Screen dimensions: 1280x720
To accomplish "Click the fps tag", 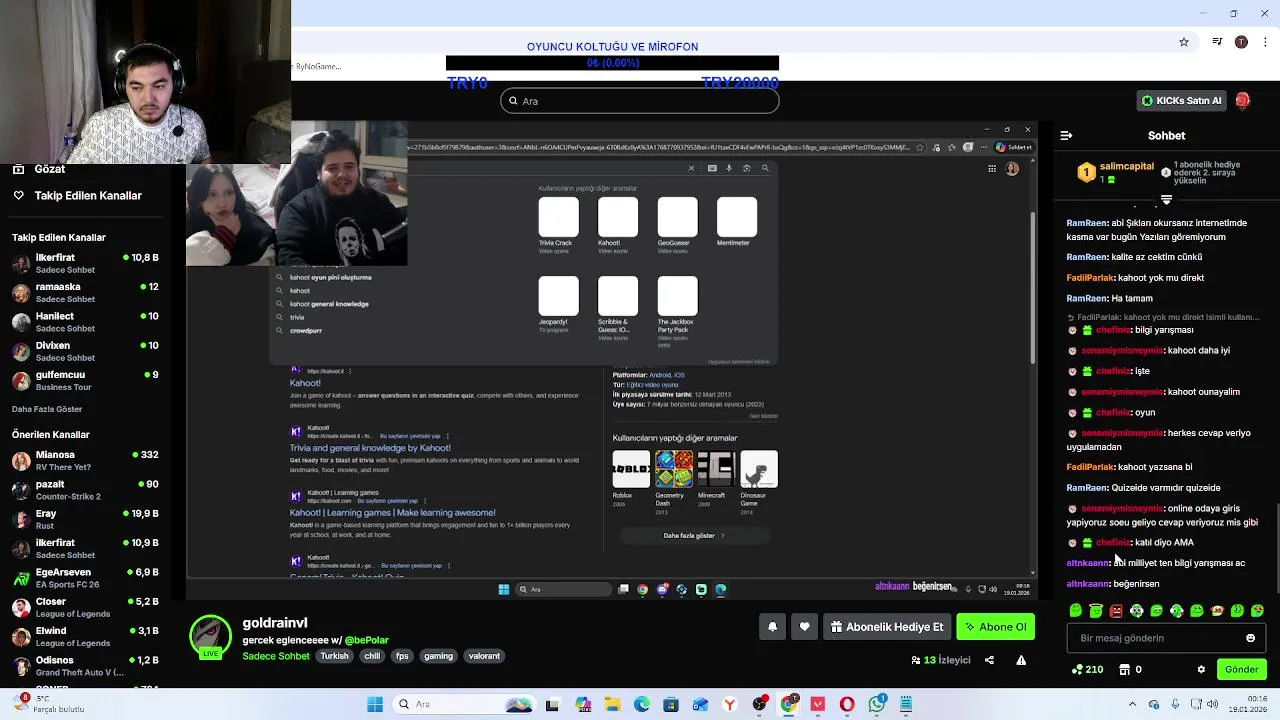I will (402, 656).
